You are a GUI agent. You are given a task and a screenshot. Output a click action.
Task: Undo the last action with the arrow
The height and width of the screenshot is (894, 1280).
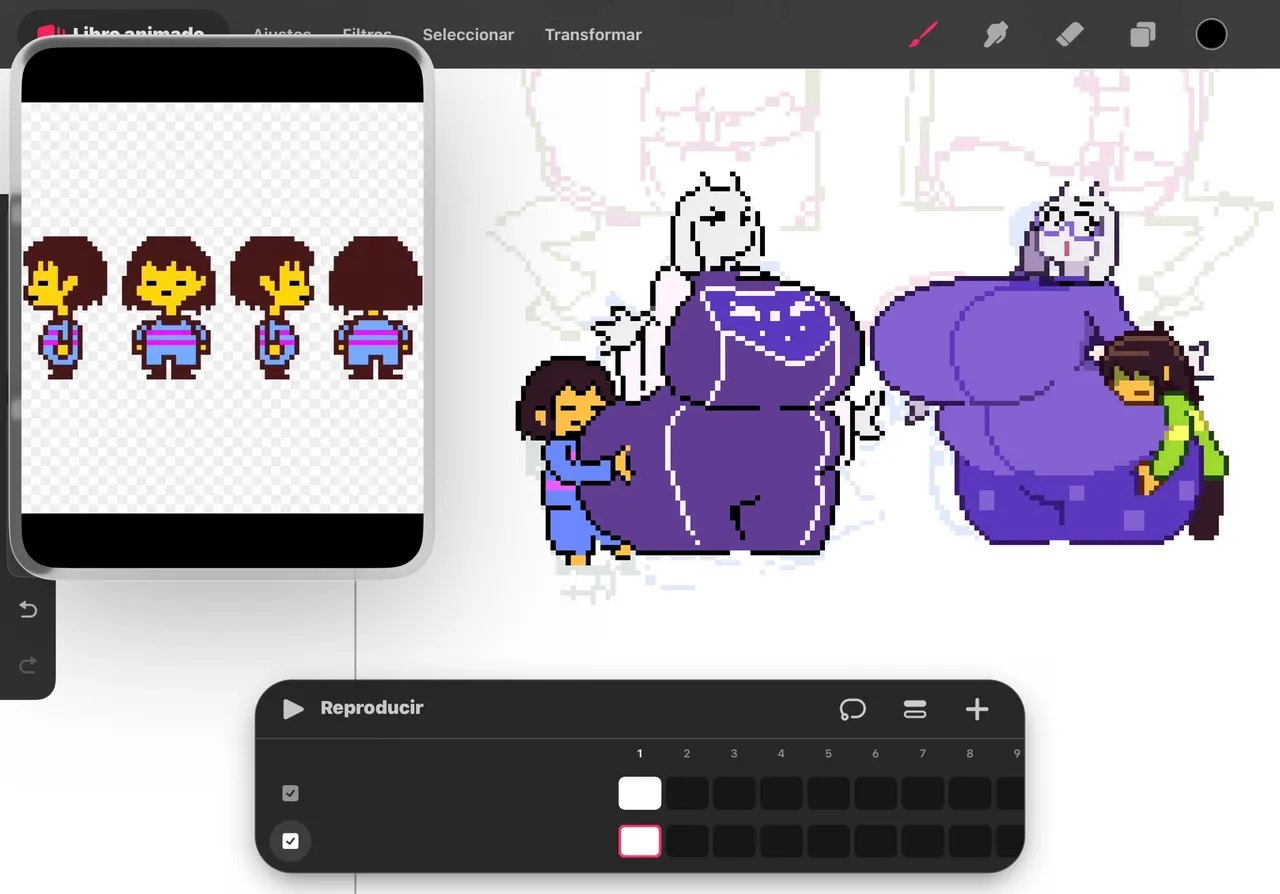coord(28,609)
